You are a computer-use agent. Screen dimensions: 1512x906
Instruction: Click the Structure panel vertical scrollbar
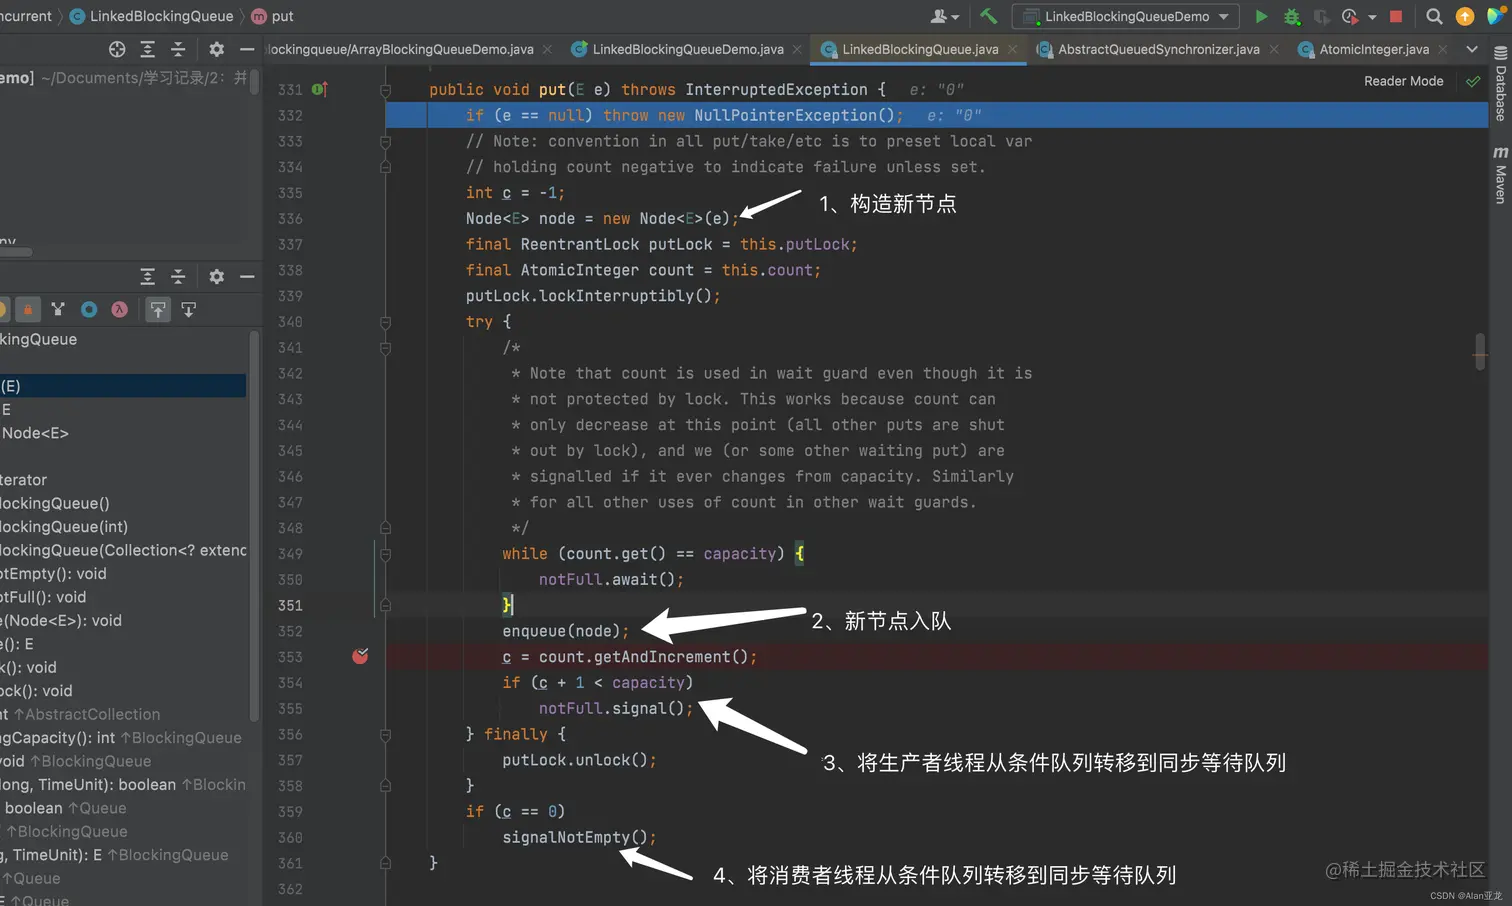click(254, 525)
